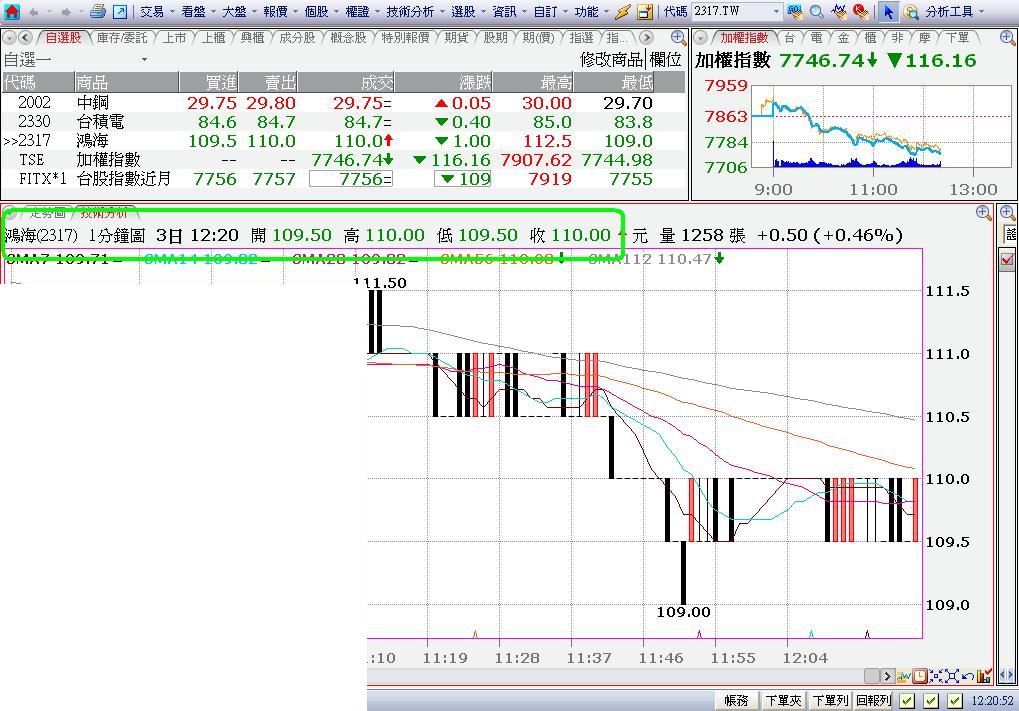
Task: Click the 漲跌 column header
Action: coord(444,83)
